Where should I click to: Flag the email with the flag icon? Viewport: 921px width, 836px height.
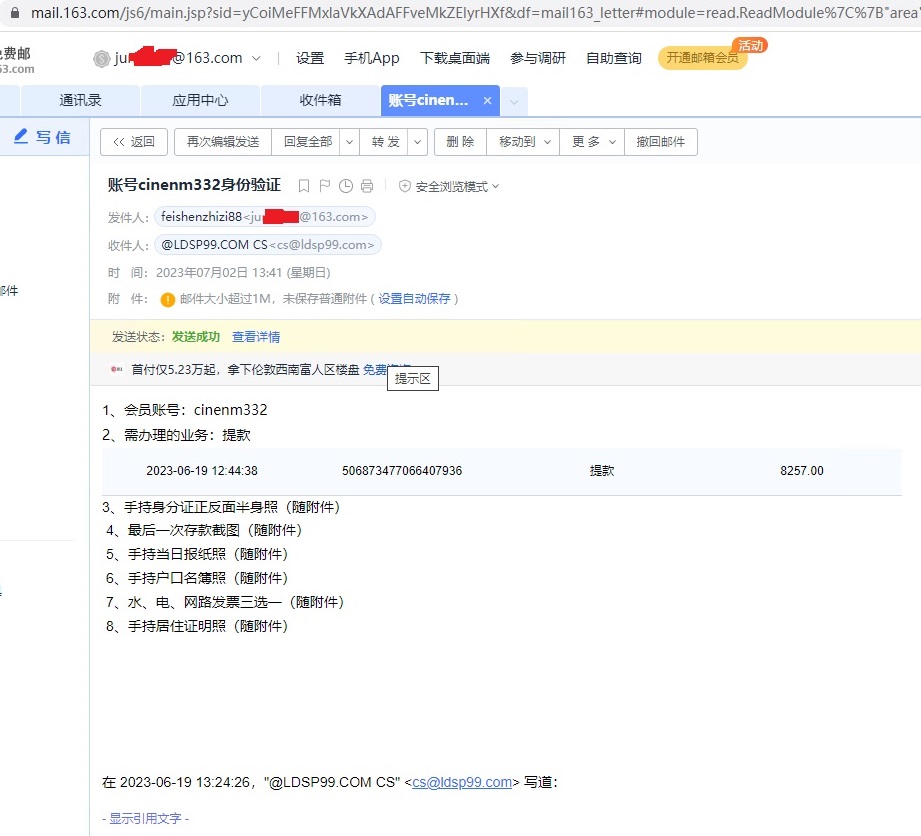click(325, 186)
